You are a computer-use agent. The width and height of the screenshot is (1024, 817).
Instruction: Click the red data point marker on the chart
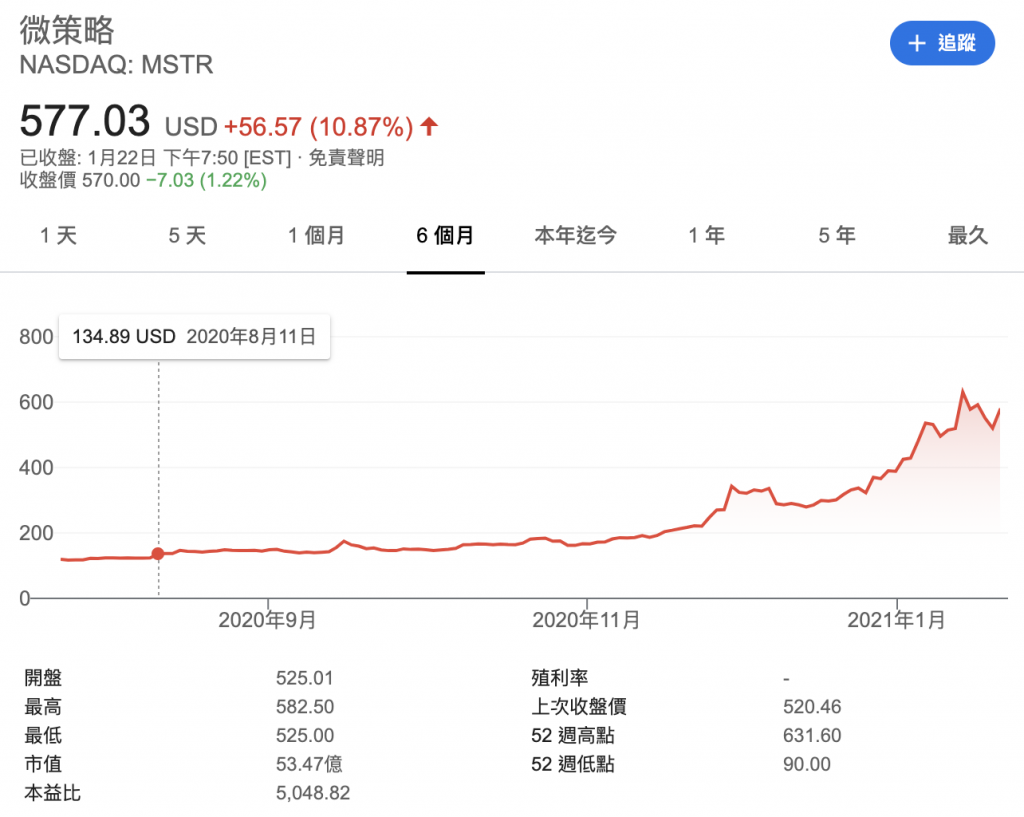(x=158, y=554)
